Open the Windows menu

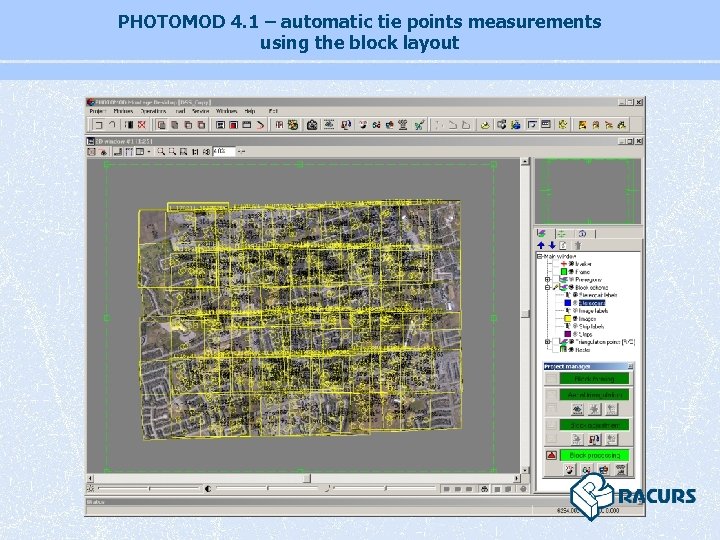tap(226, 111)
